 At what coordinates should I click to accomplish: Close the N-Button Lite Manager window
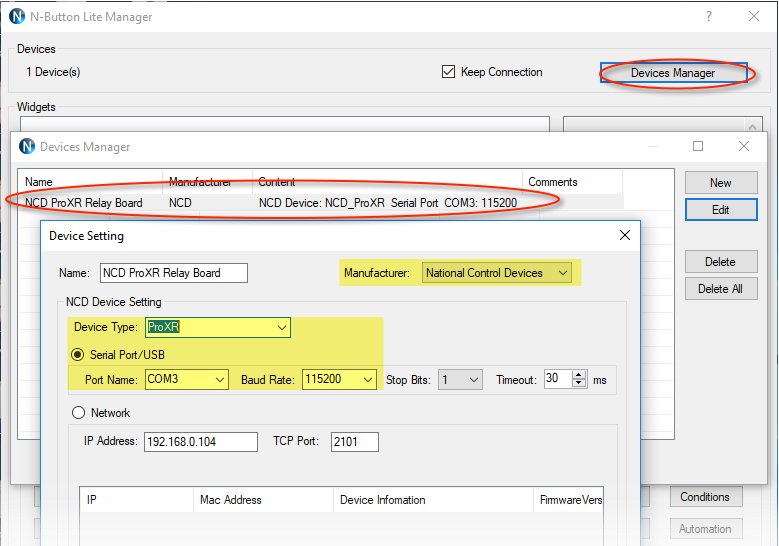(754, 16)
